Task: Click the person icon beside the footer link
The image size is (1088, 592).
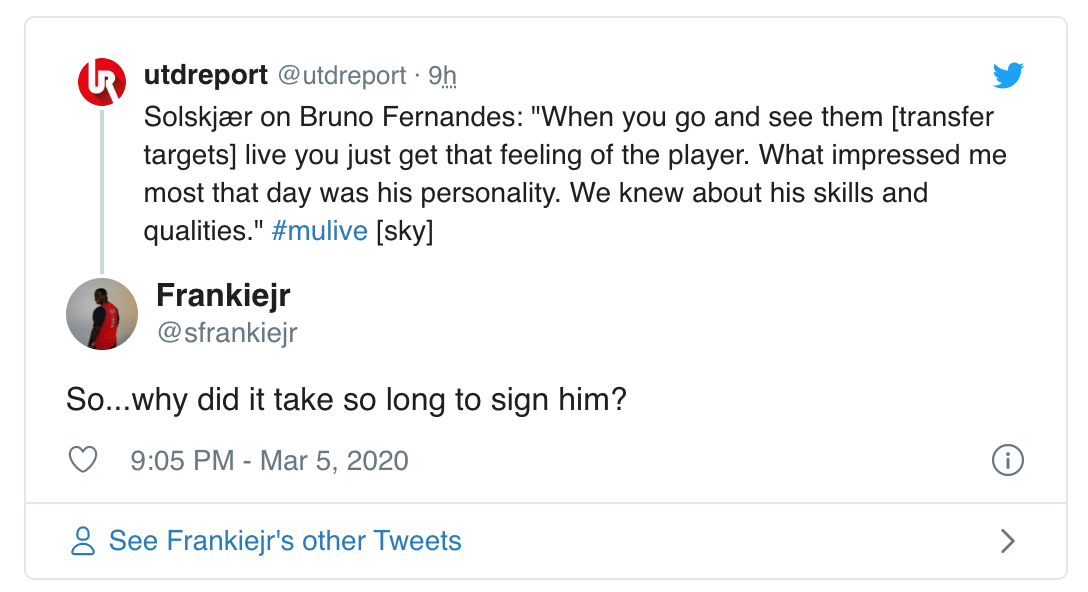Action: [82, 540]
